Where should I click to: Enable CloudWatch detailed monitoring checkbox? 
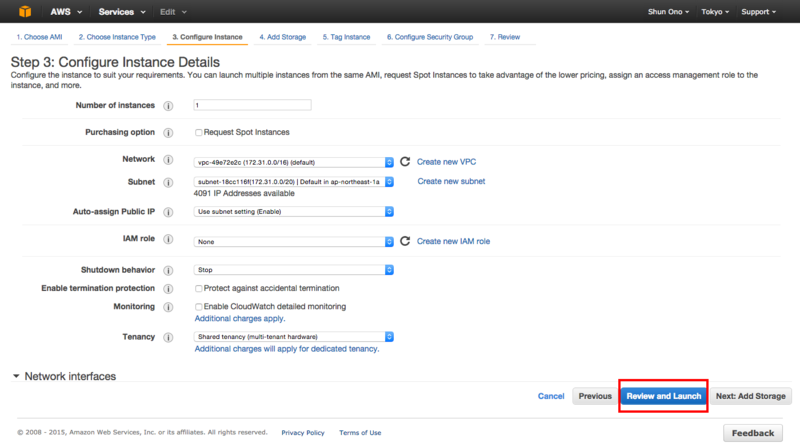point(198,307)
